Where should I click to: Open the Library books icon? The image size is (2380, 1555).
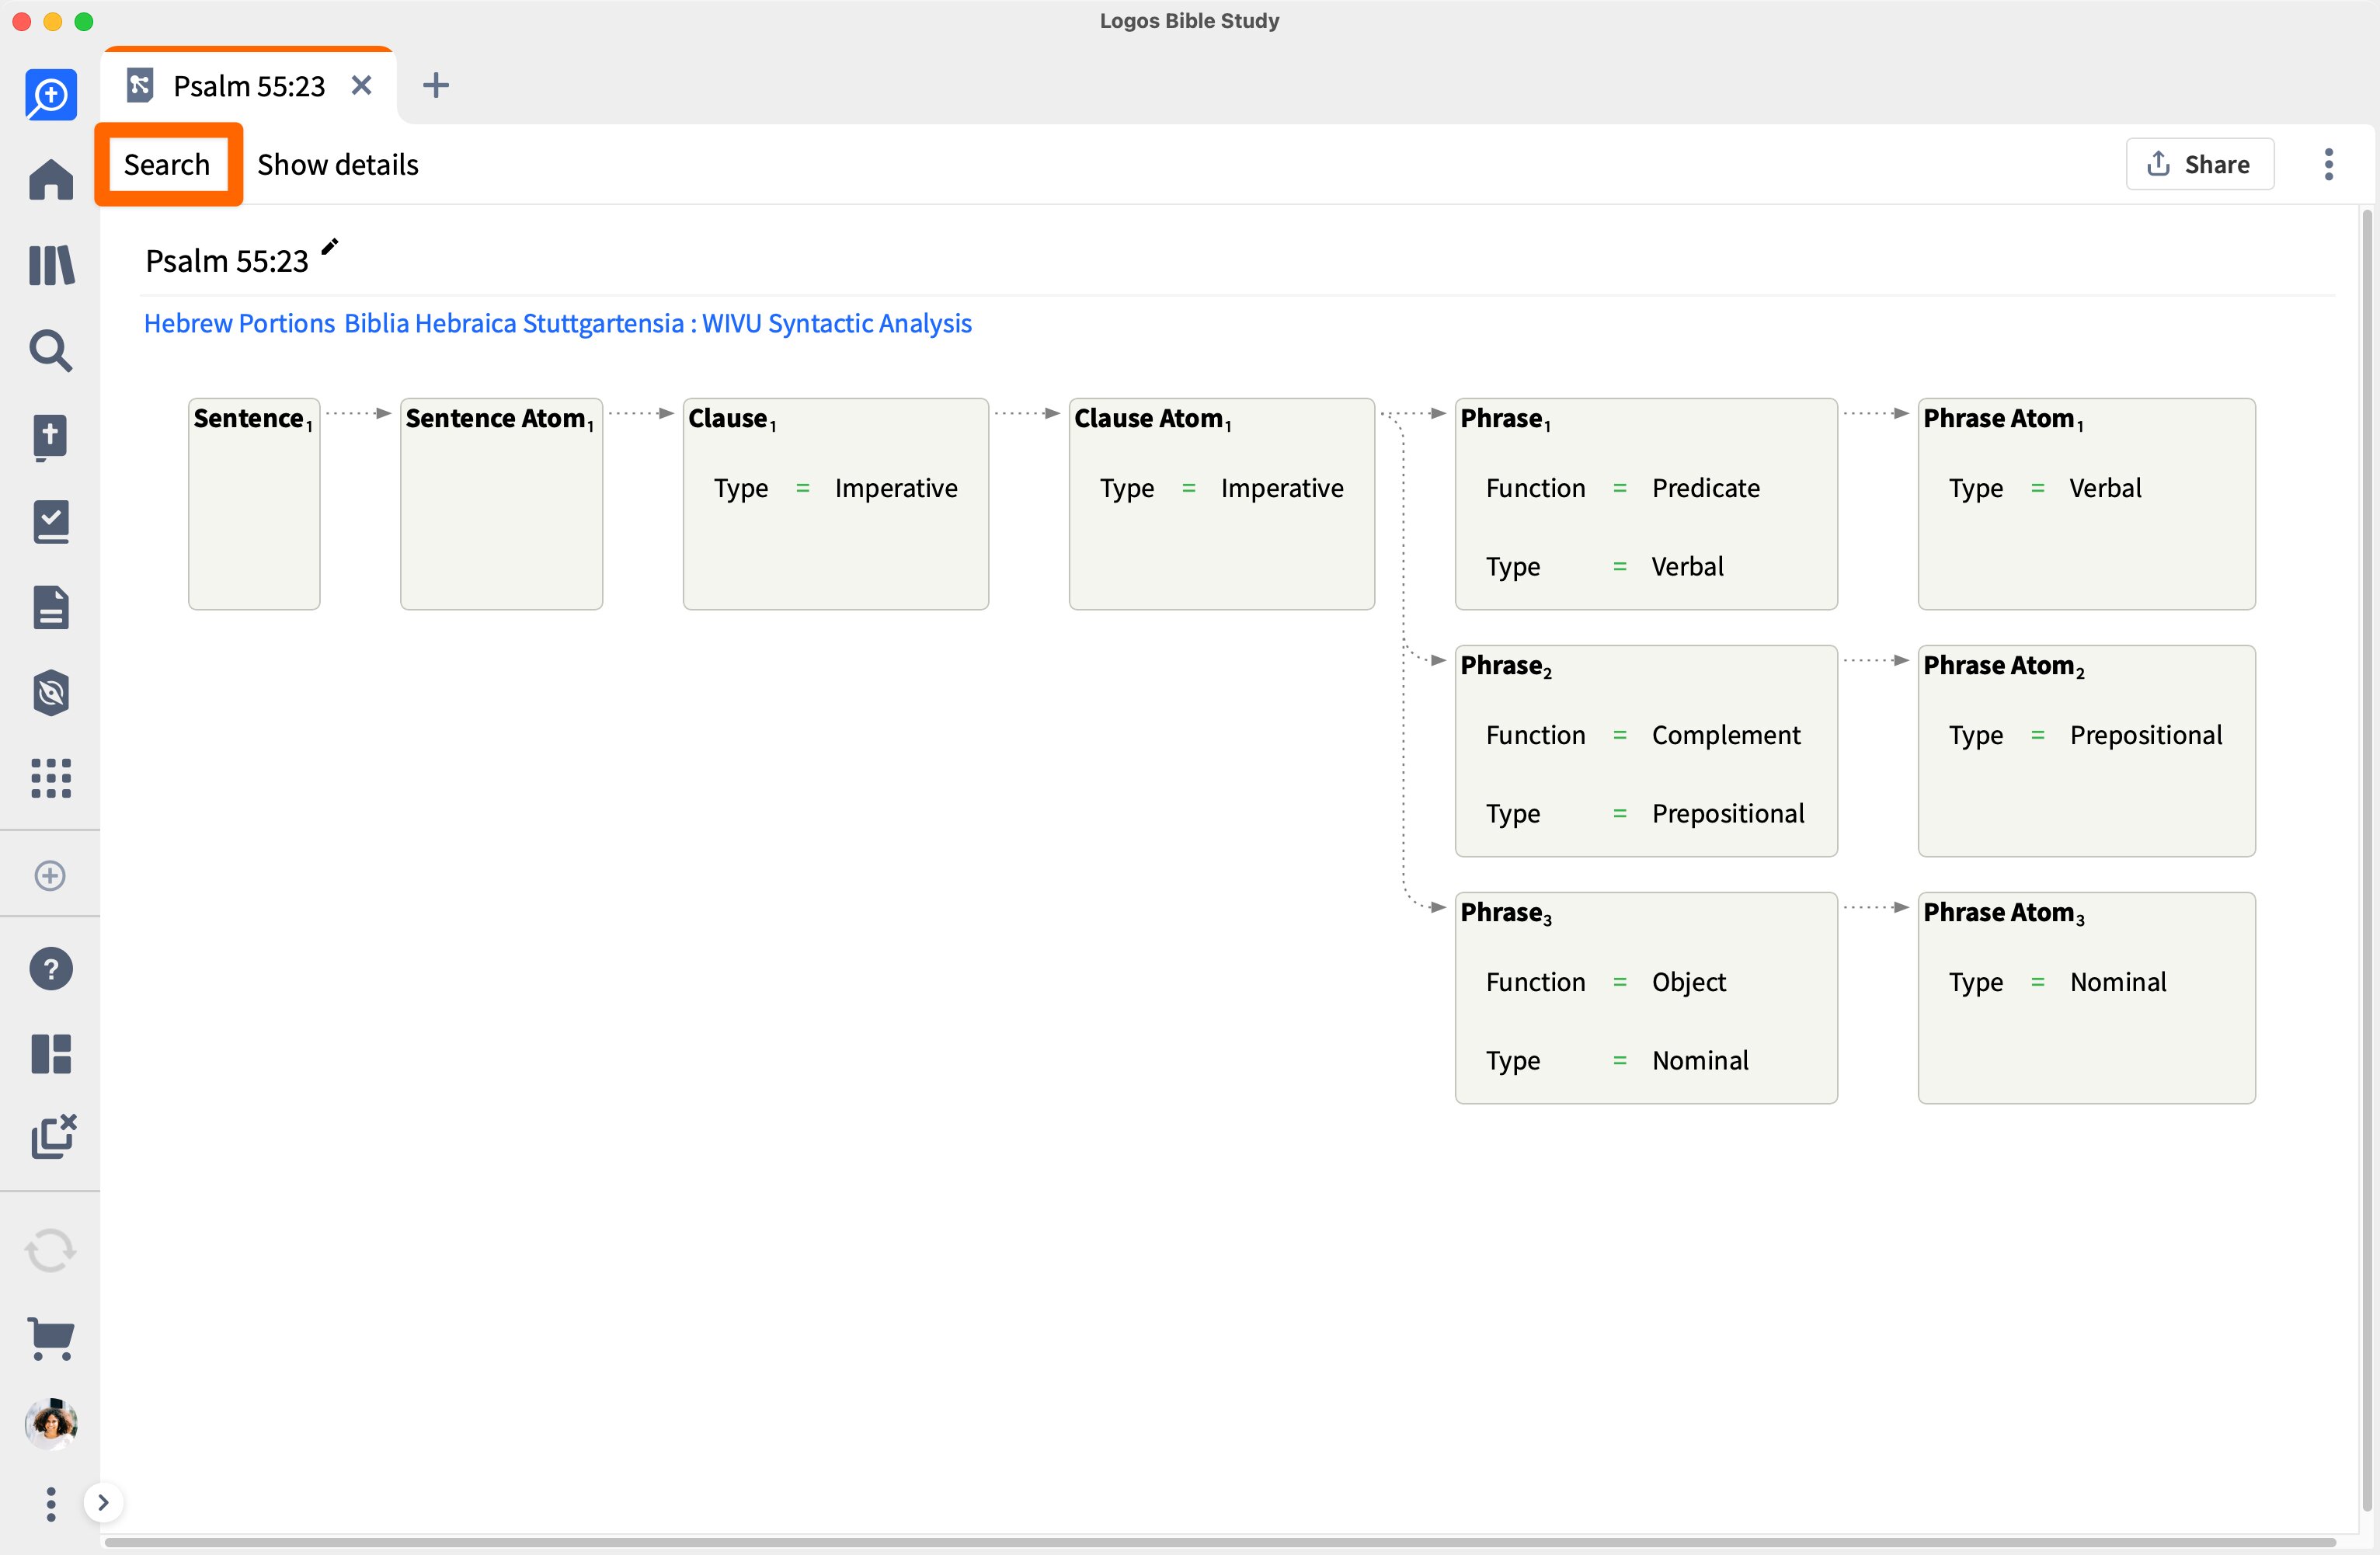51,265
